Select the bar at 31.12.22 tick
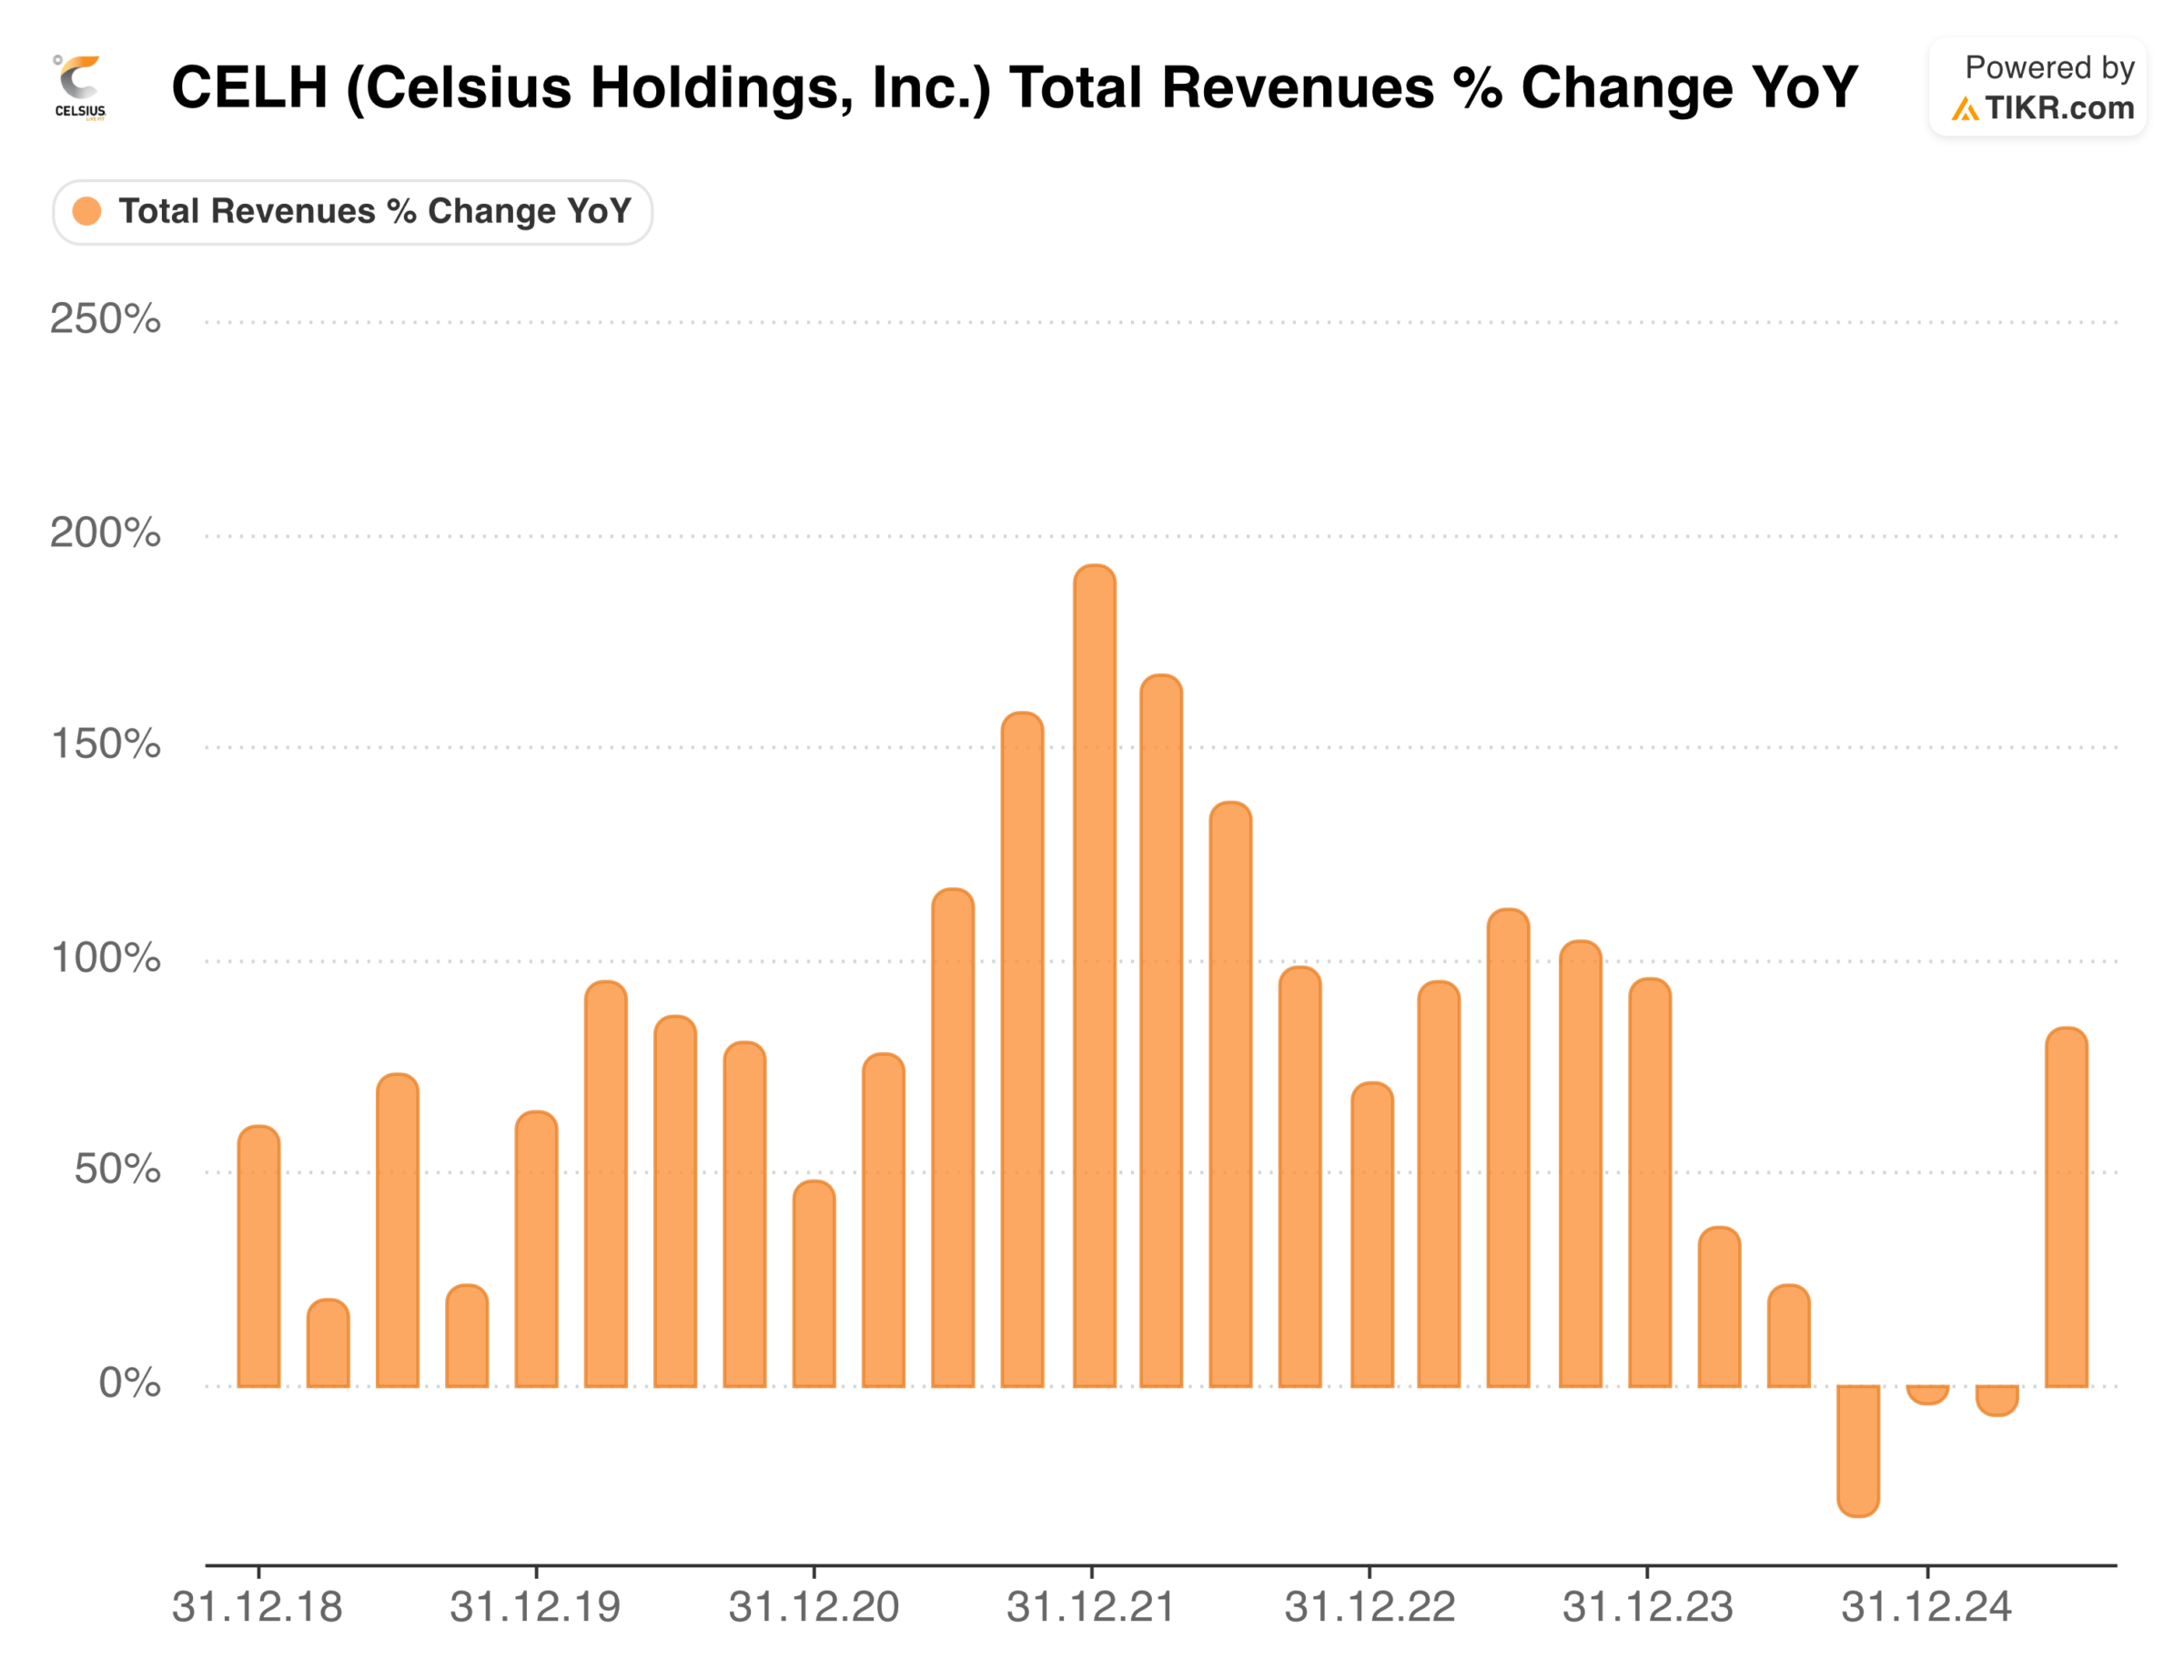The image size is (2184, 1680). click(1371, 1235)
